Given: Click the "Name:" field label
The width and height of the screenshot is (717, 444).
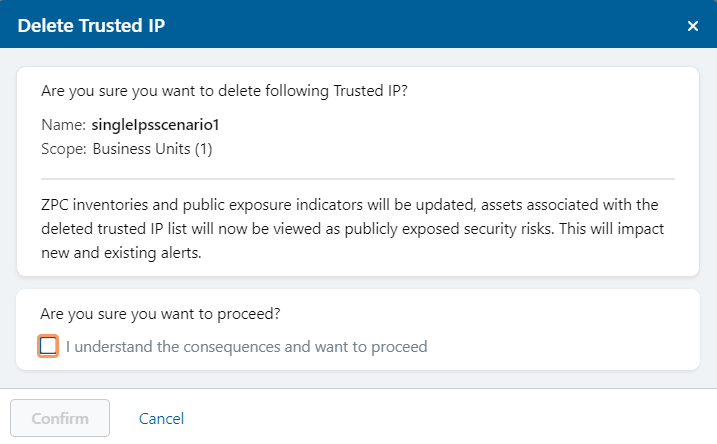Looking at the screenshot, I should pyautogui.click(x=63, y=126).
